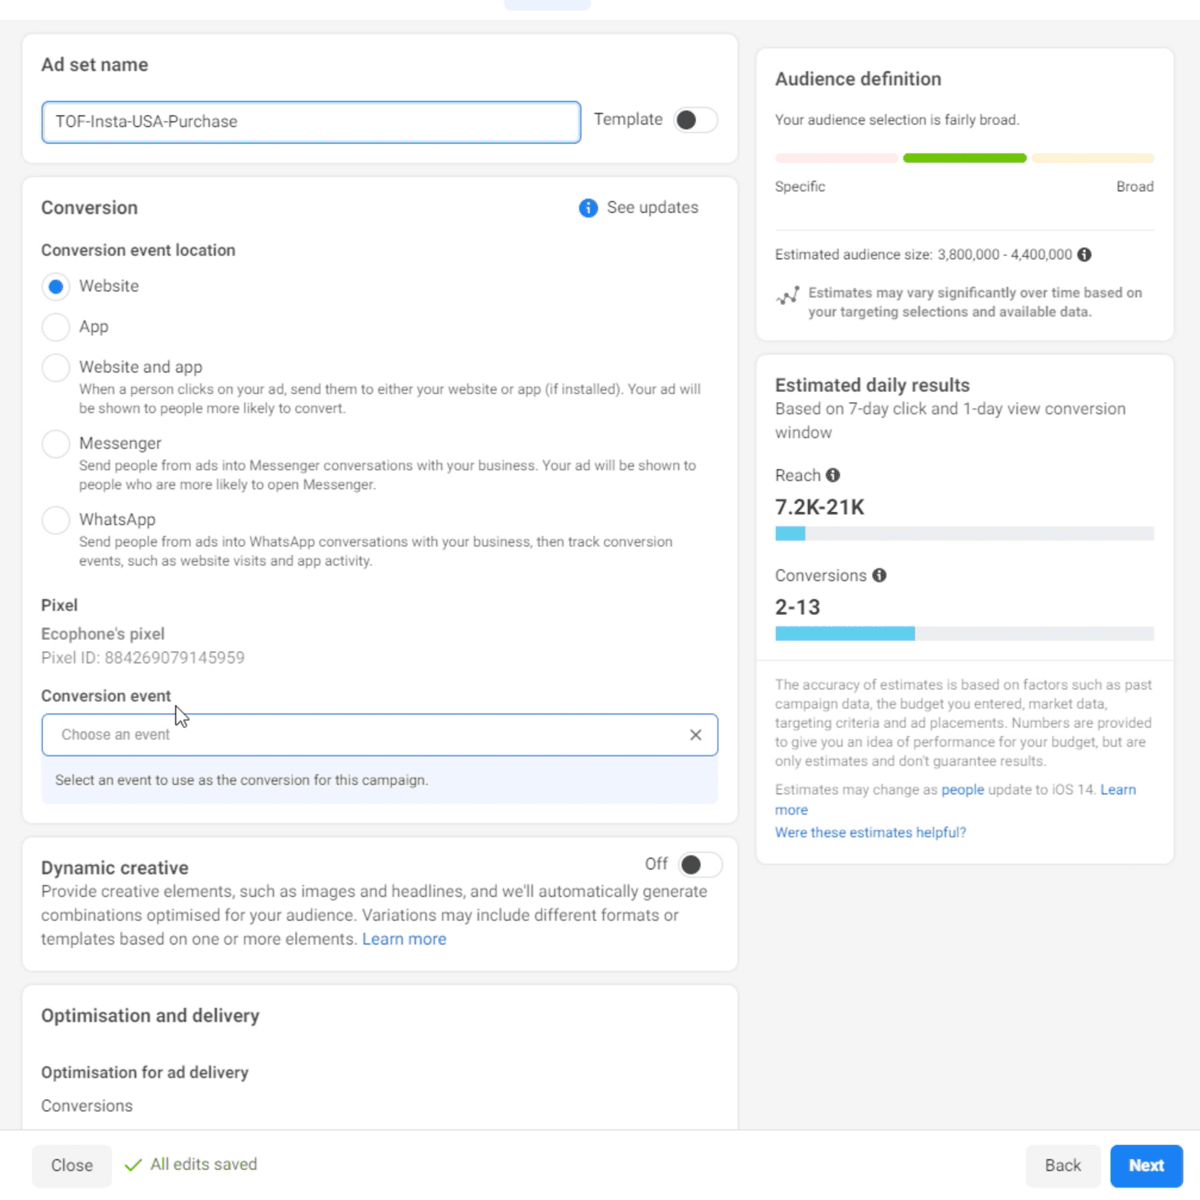1200x1200 pixels.
Task: Select the Website radio button
Action: click(x=56, y=287)
